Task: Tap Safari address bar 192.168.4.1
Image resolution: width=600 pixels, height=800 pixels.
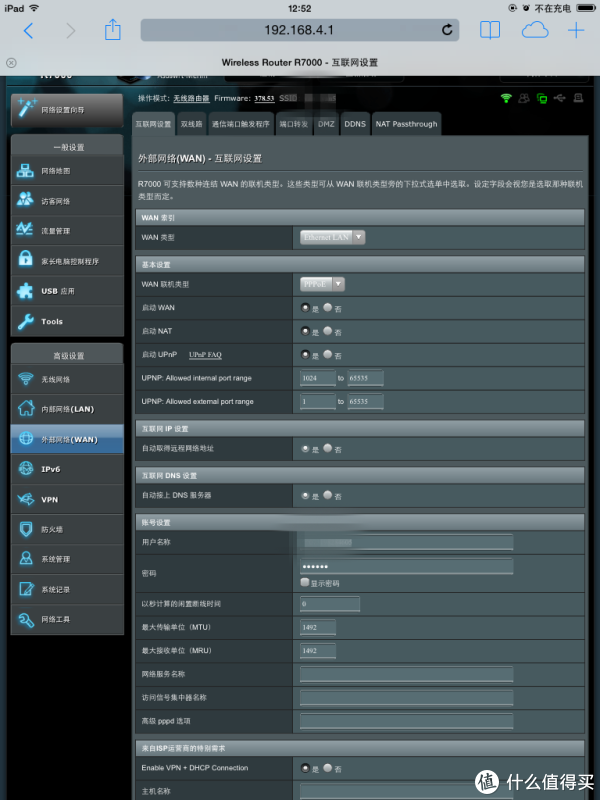Action: tap(299, 30)
